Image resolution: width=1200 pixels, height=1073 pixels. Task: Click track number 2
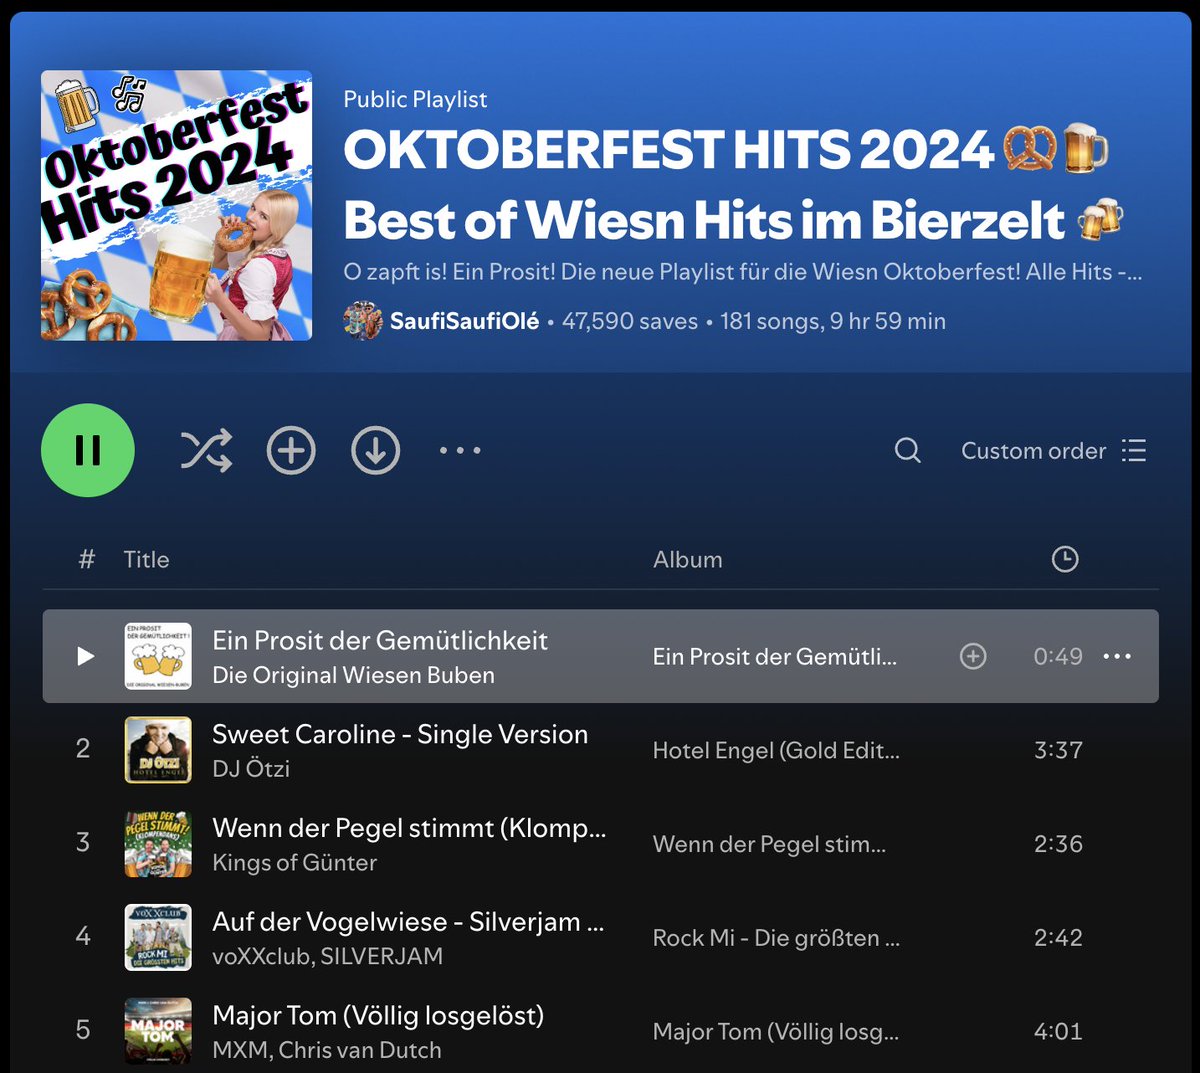pos(83,748)
